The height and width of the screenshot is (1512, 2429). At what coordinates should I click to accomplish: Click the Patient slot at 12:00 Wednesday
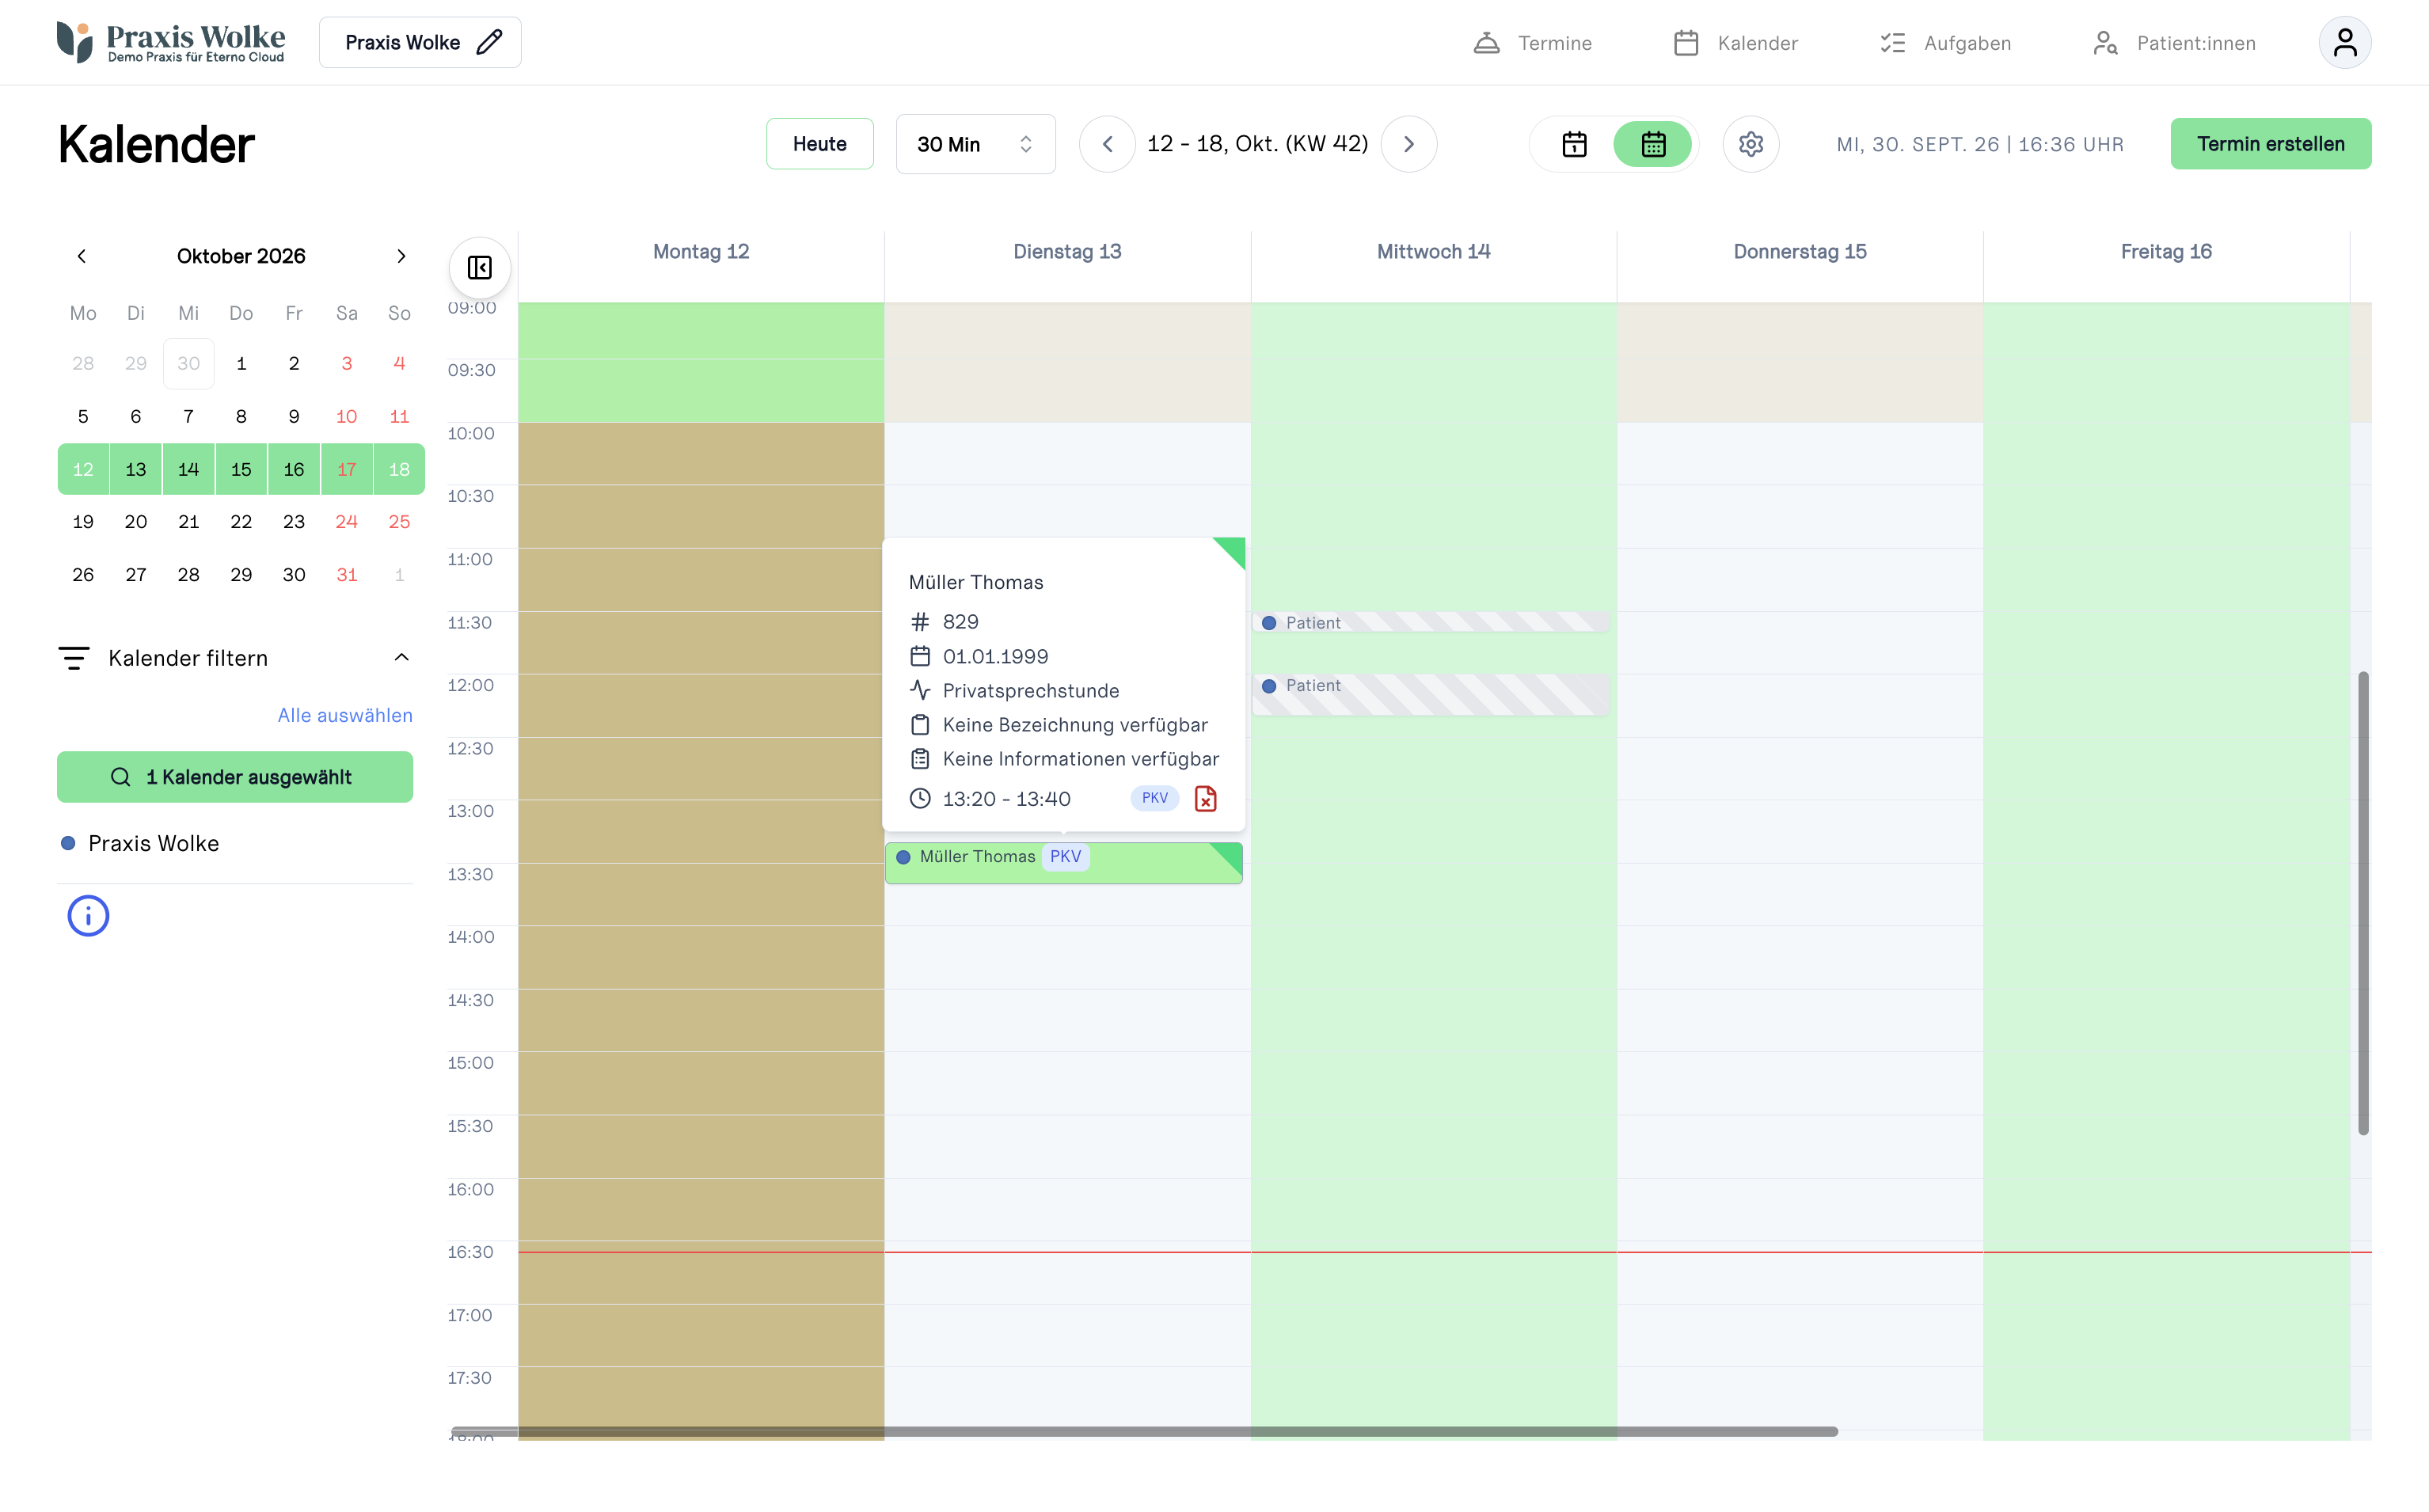(x=1430, y=695)
